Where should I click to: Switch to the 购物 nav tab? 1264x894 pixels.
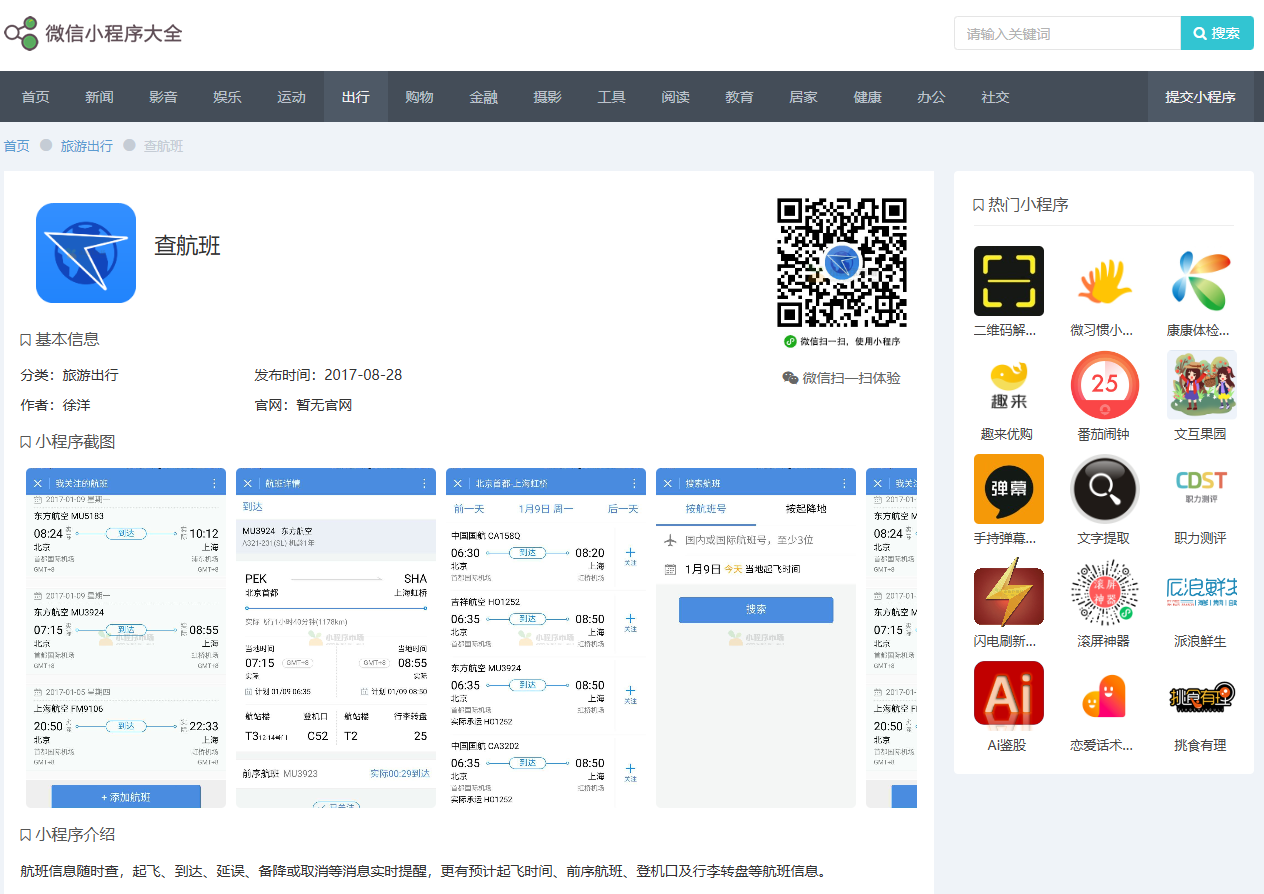tap(419, 97)
